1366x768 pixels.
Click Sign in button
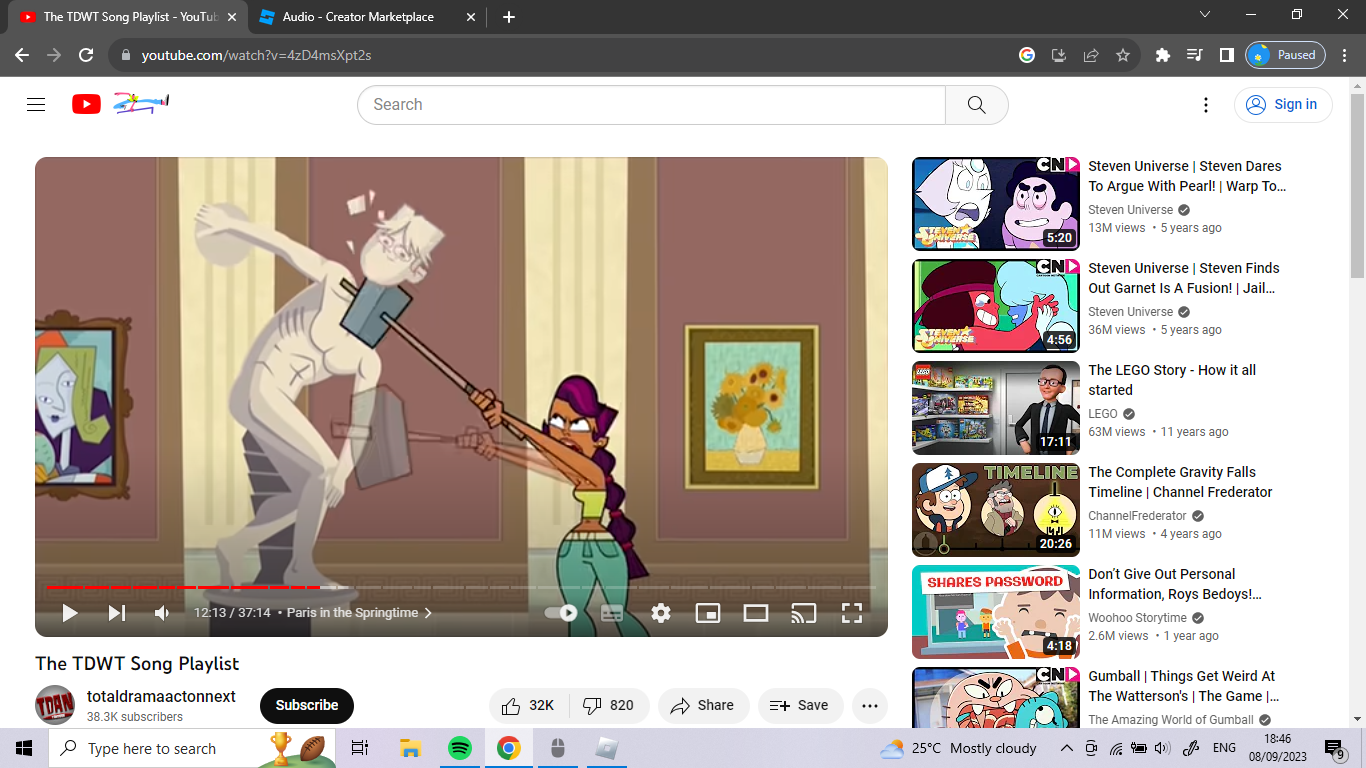click(x=1283, y=105)
